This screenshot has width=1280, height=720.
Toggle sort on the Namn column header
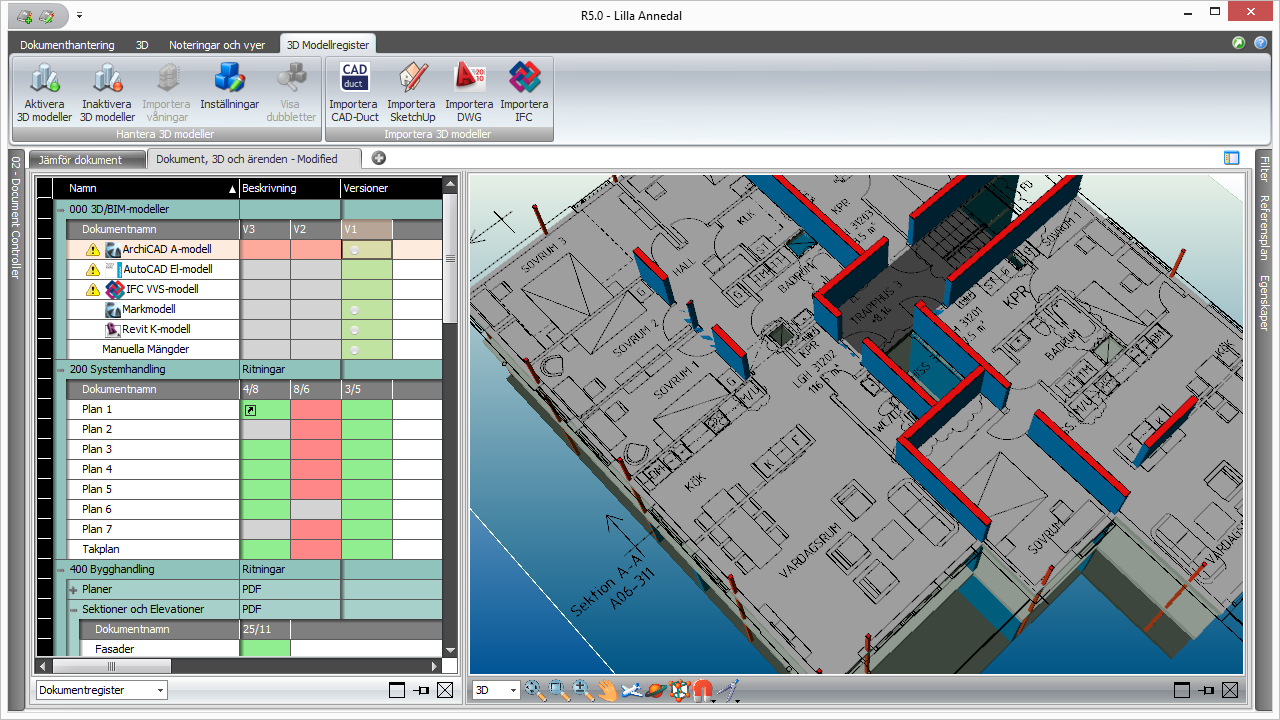146,188
